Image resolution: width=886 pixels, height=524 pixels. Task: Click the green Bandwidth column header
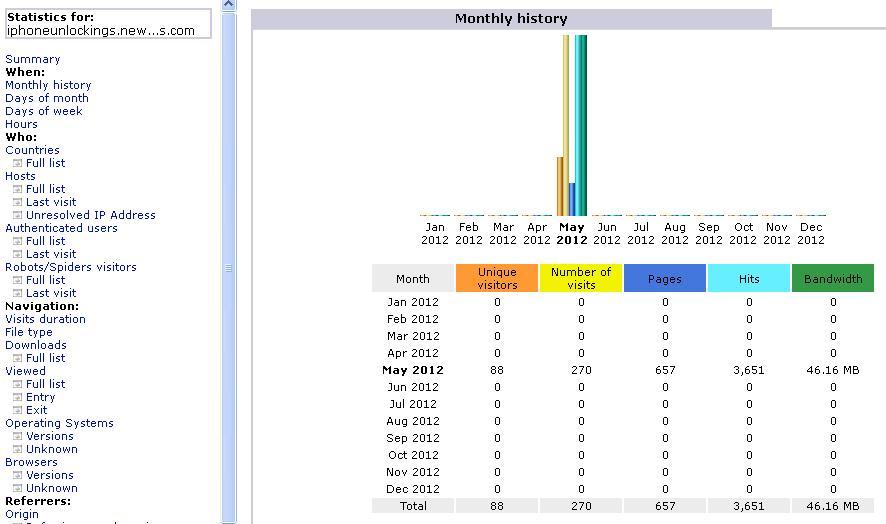tap(832, 278)
